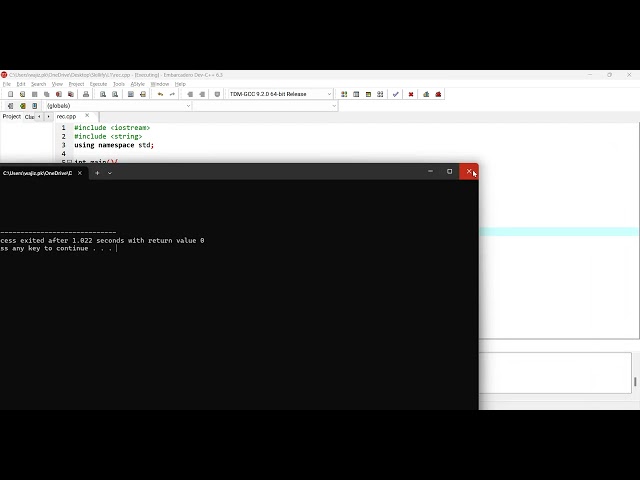Unindent selection using the Unindent icon
Screen dimensions: 640x480
point(202,94)
